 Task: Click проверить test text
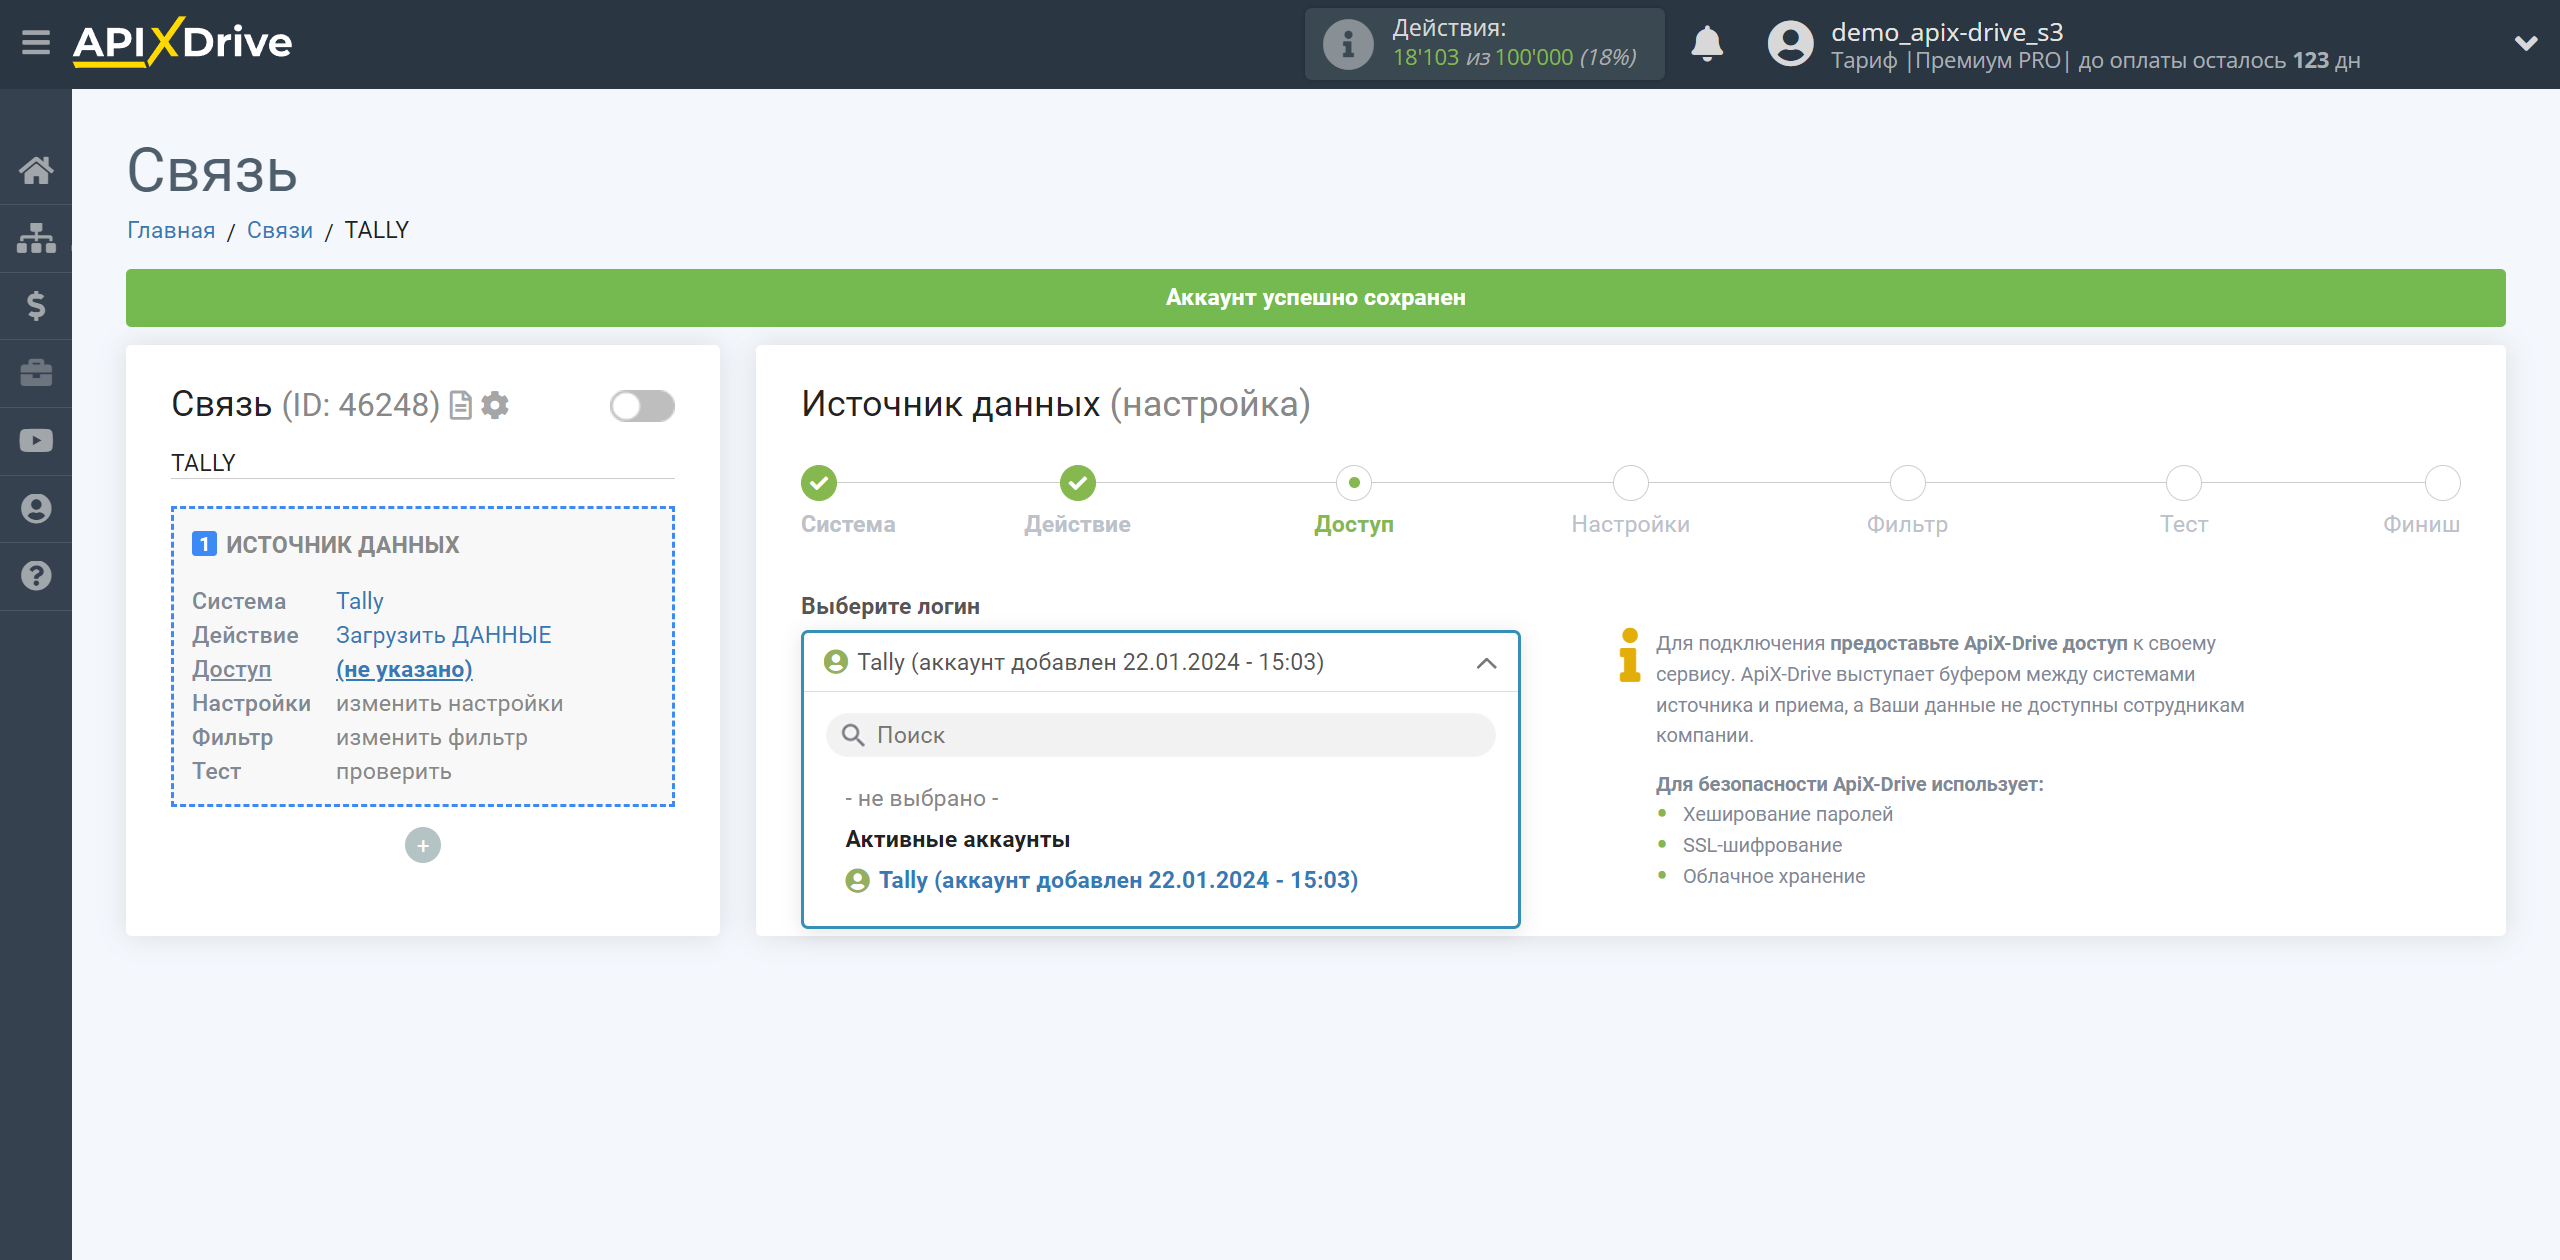[x=394, y=771]
